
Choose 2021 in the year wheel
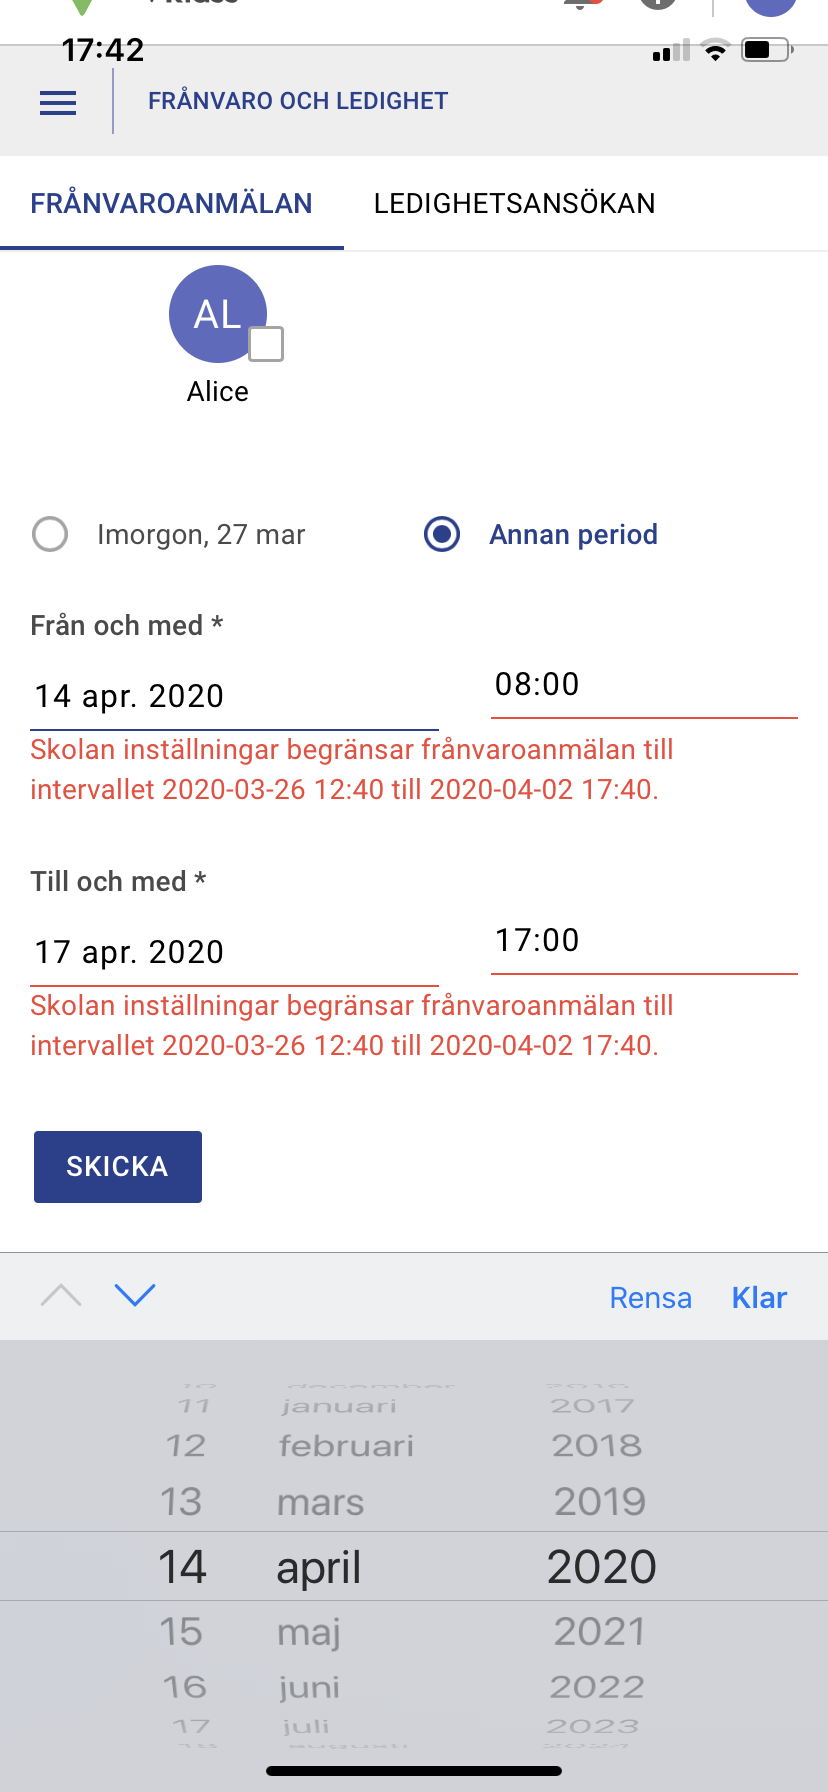point(600,1632)
